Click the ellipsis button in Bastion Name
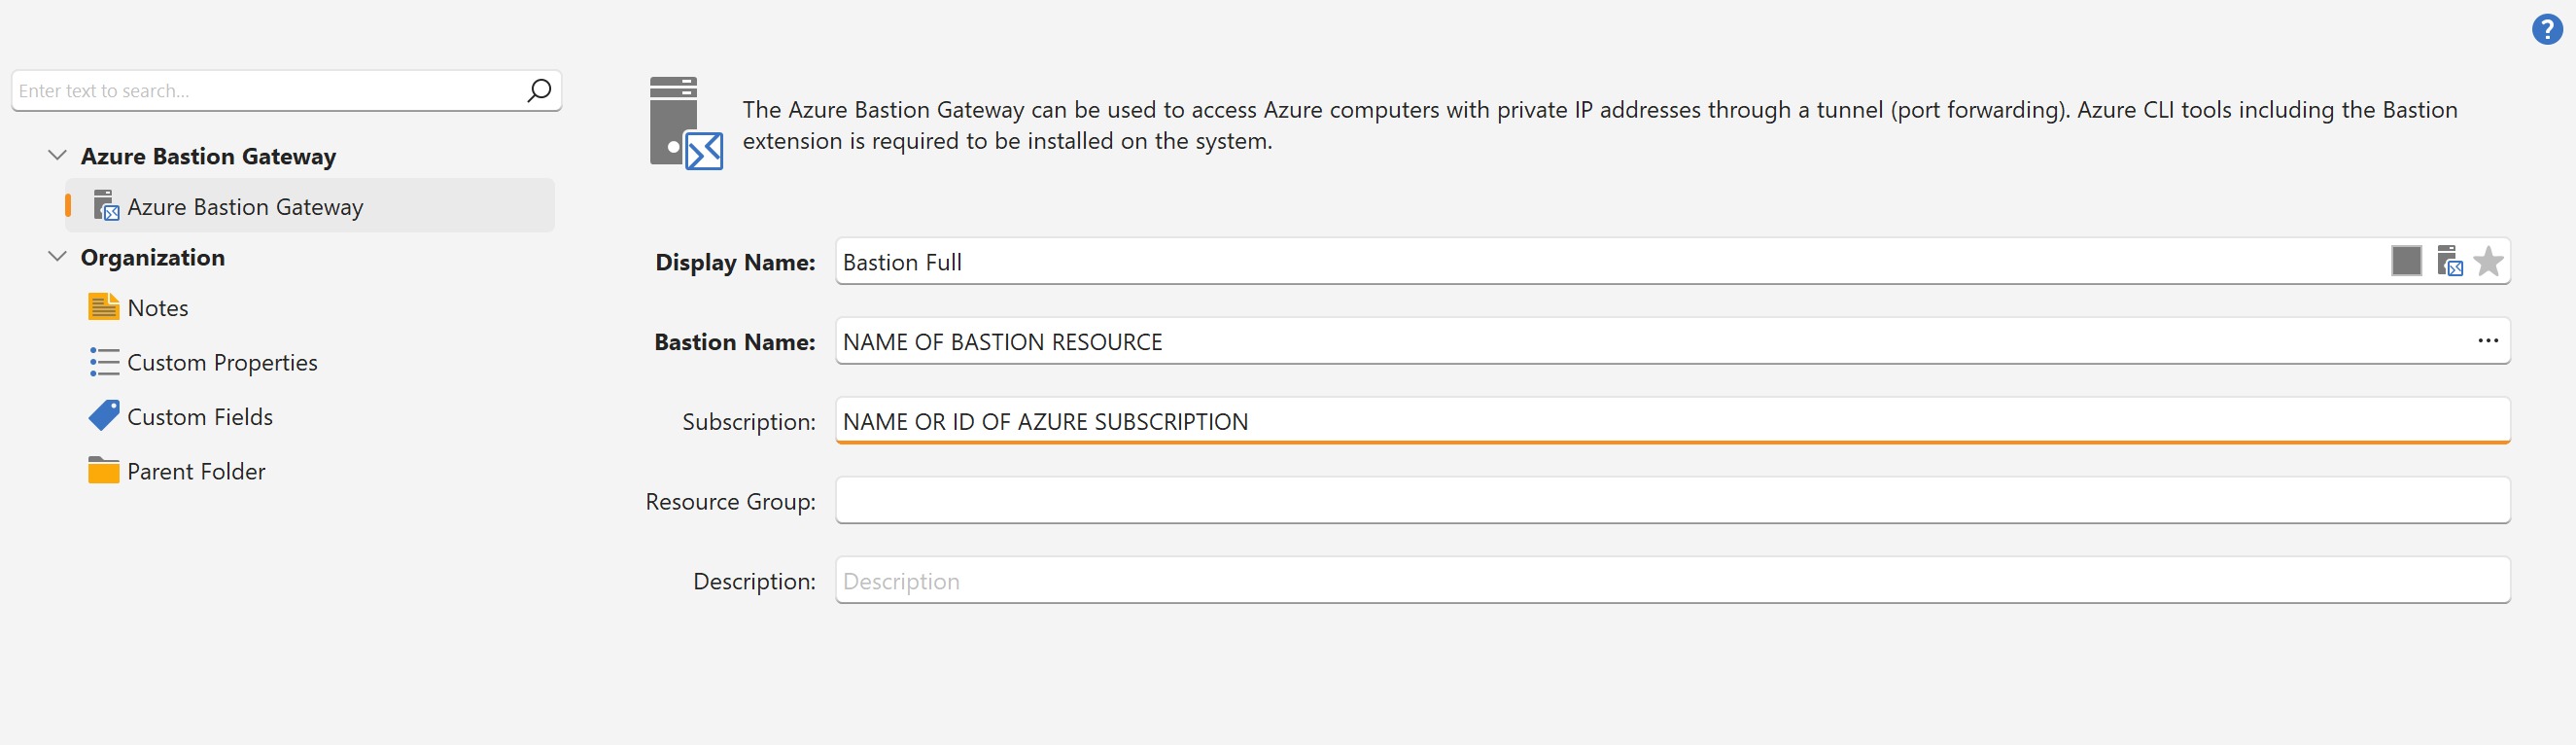 pos(2488,341)
